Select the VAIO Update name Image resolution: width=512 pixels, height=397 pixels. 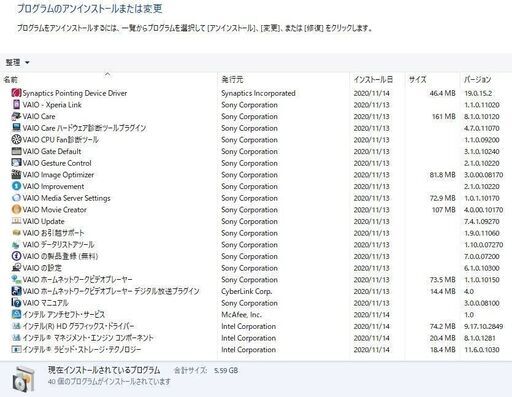[43, 221]
